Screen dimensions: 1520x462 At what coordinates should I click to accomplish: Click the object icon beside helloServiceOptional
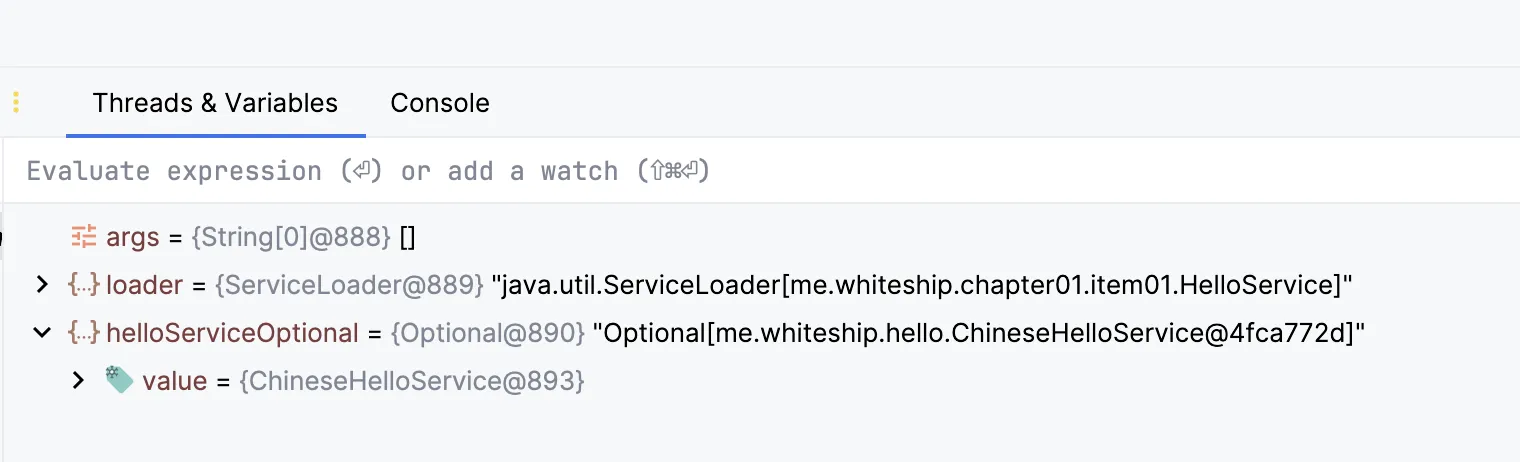coord(83,333)
